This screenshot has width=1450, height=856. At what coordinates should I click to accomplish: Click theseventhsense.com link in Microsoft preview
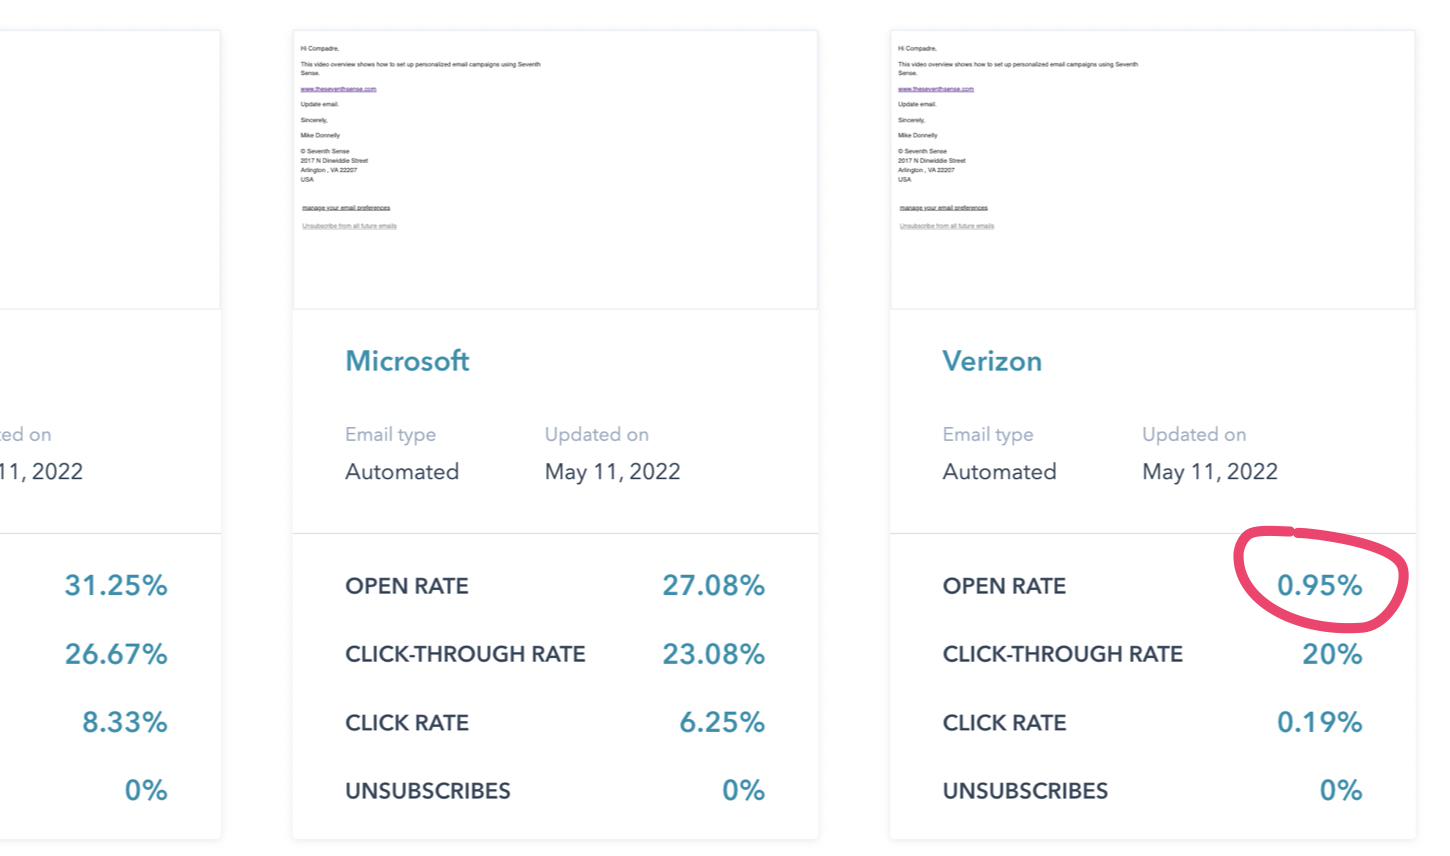pos(338,89)
